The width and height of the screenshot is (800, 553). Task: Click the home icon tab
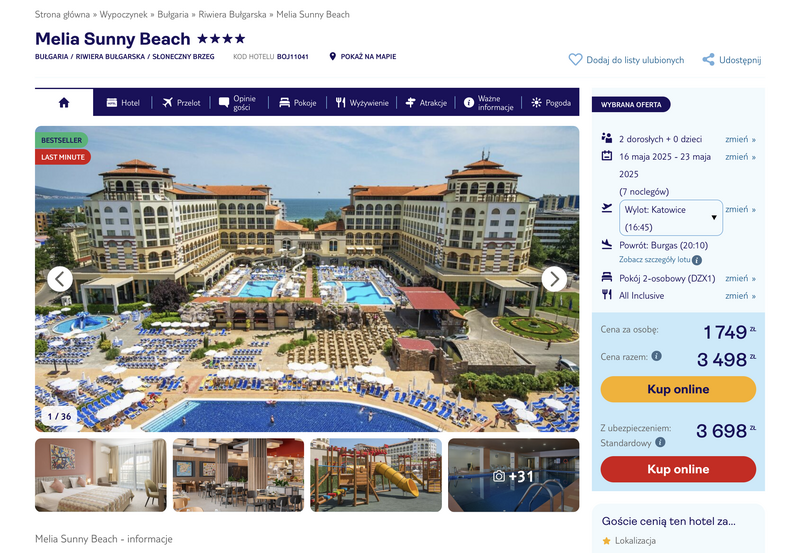(64, 103)
